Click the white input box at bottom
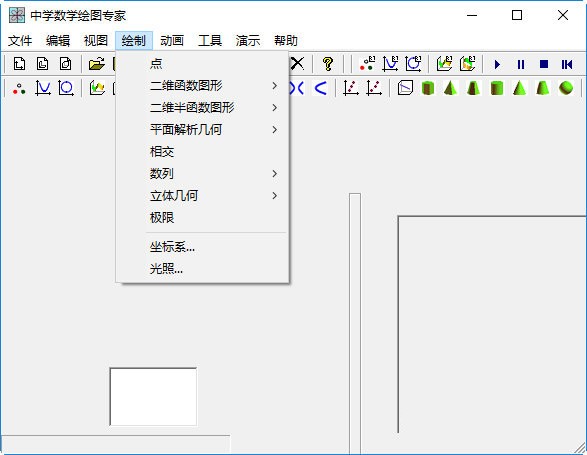This screenshot has width=587, height=455. [153, 397]
